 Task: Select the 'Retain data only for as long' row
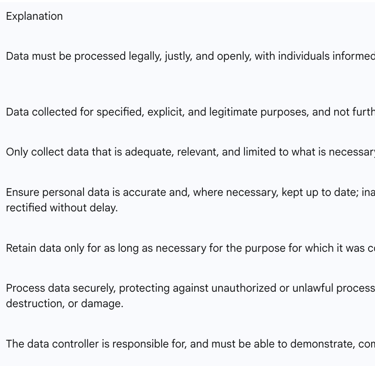coord(190,248)
